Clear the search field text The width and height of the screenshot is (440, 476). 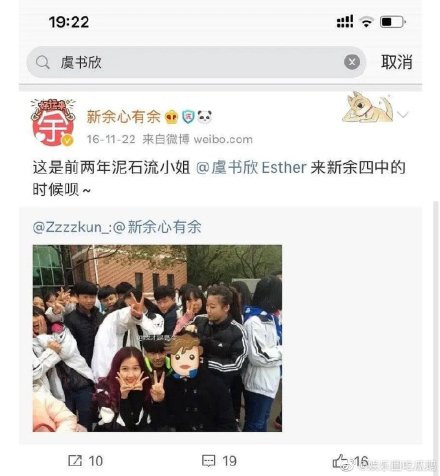pyautogui.click(x=352, y=62)
